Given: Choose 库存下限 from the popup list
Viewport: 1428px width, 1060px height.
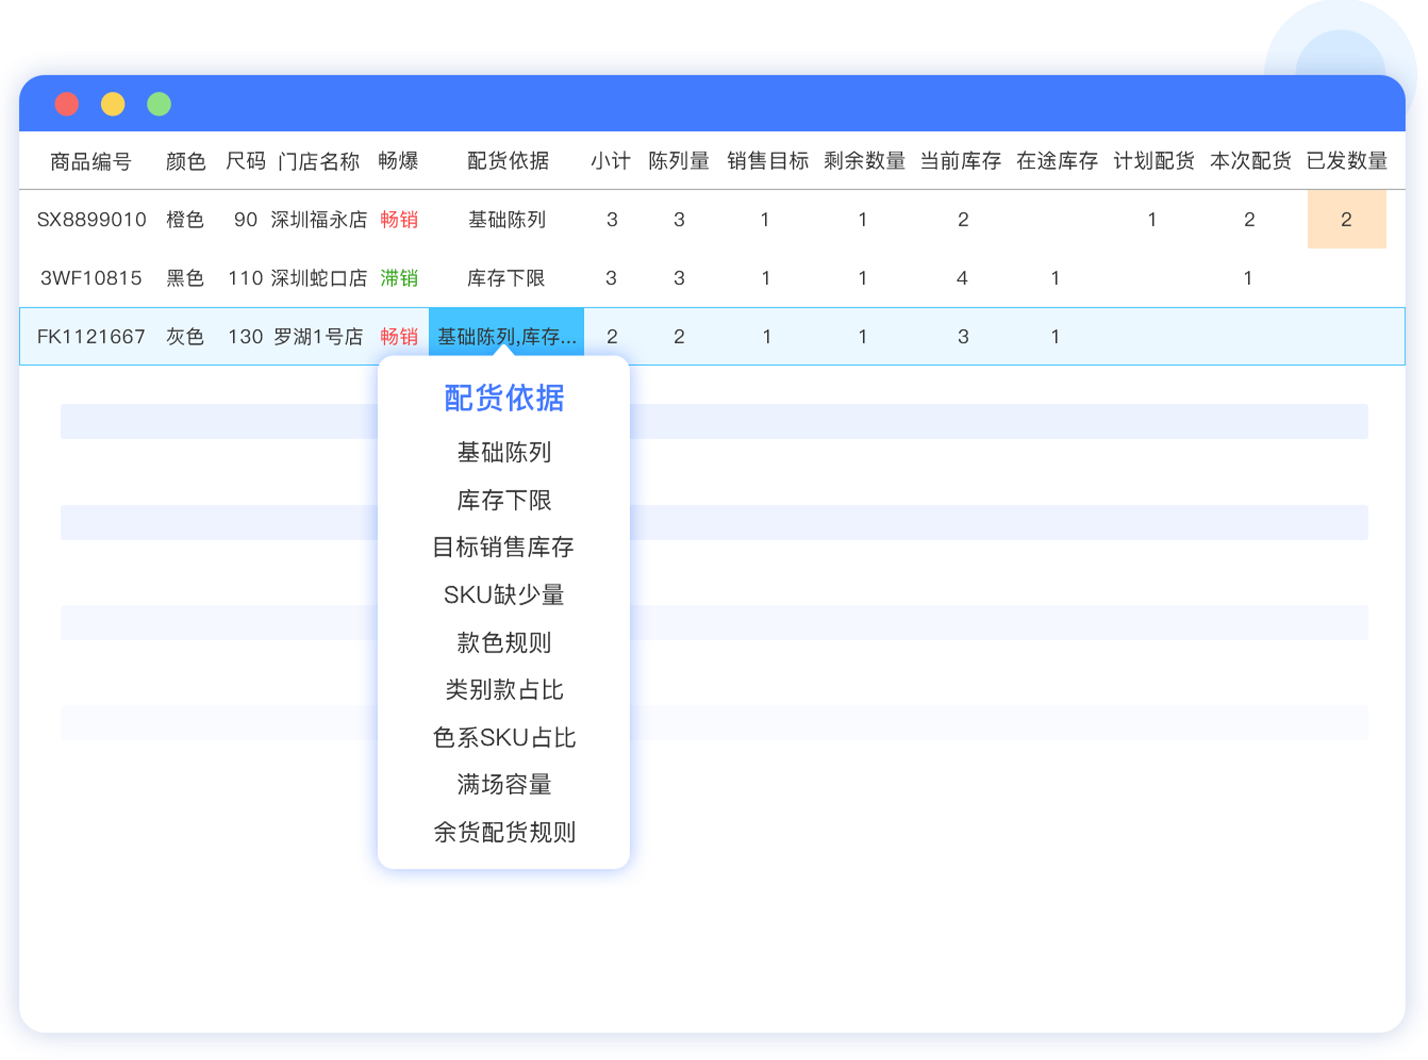Looking at the screenshot, I should [504, 500].
